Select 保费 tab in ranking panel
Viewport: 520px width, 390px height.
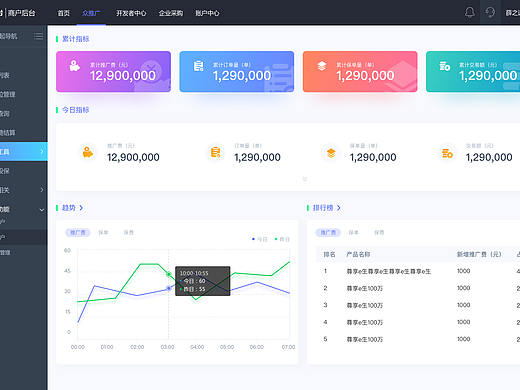[x=379, y=232]
